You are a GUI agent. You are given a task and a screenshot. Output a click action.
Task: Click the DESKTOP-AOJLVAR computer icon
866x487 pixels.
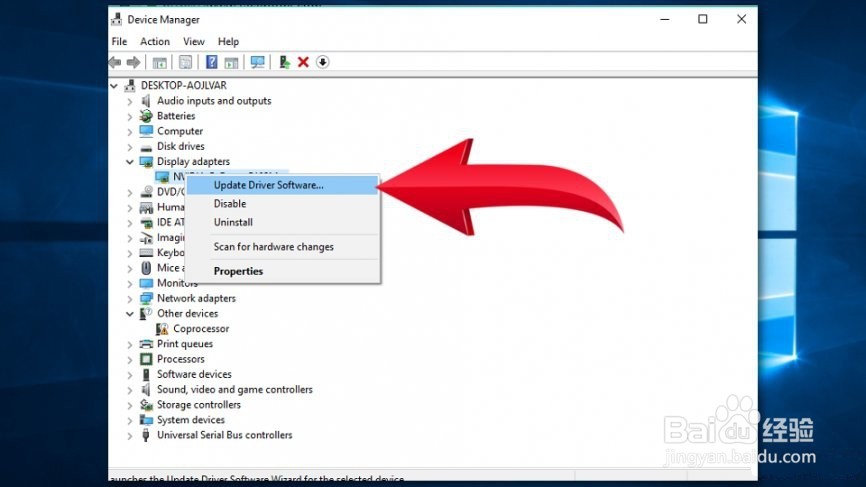click(x=130, y=86)
